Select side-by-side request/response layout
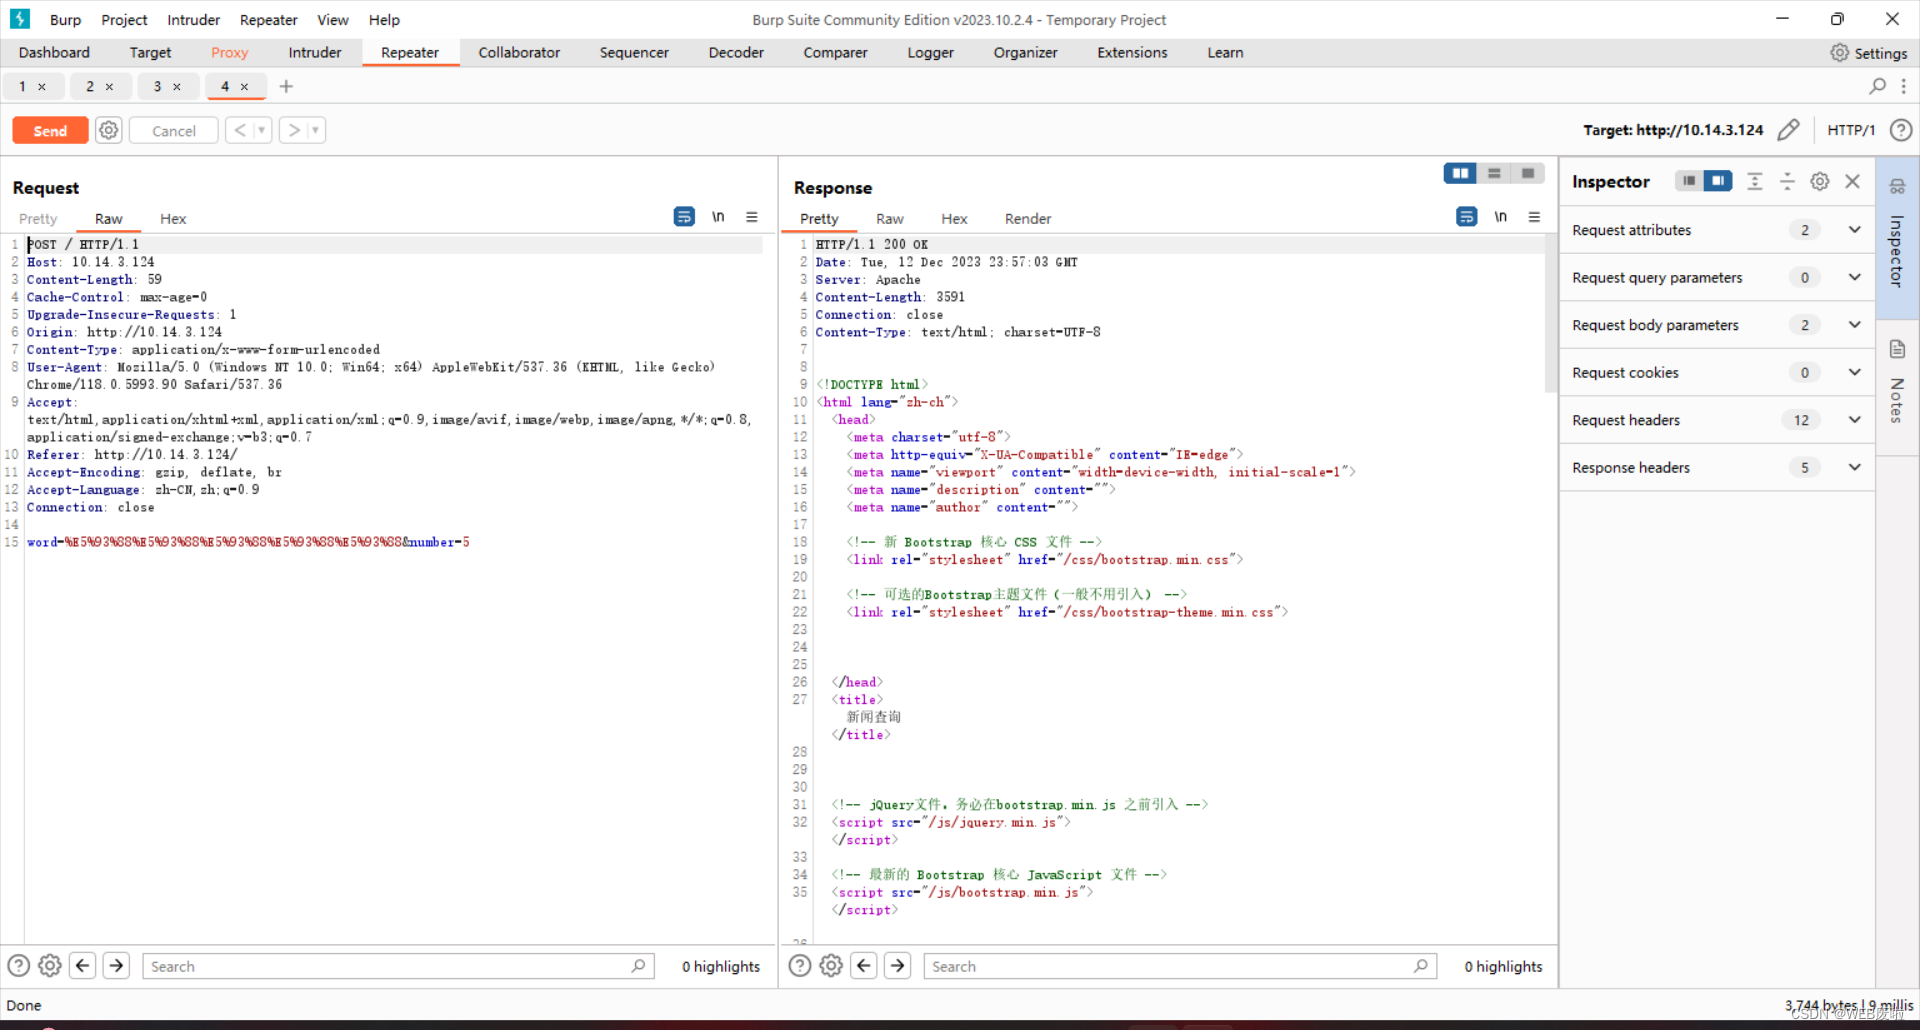Image resolution: width=1920 pixels, height=1030 pixels. (x=1460, y=174)
